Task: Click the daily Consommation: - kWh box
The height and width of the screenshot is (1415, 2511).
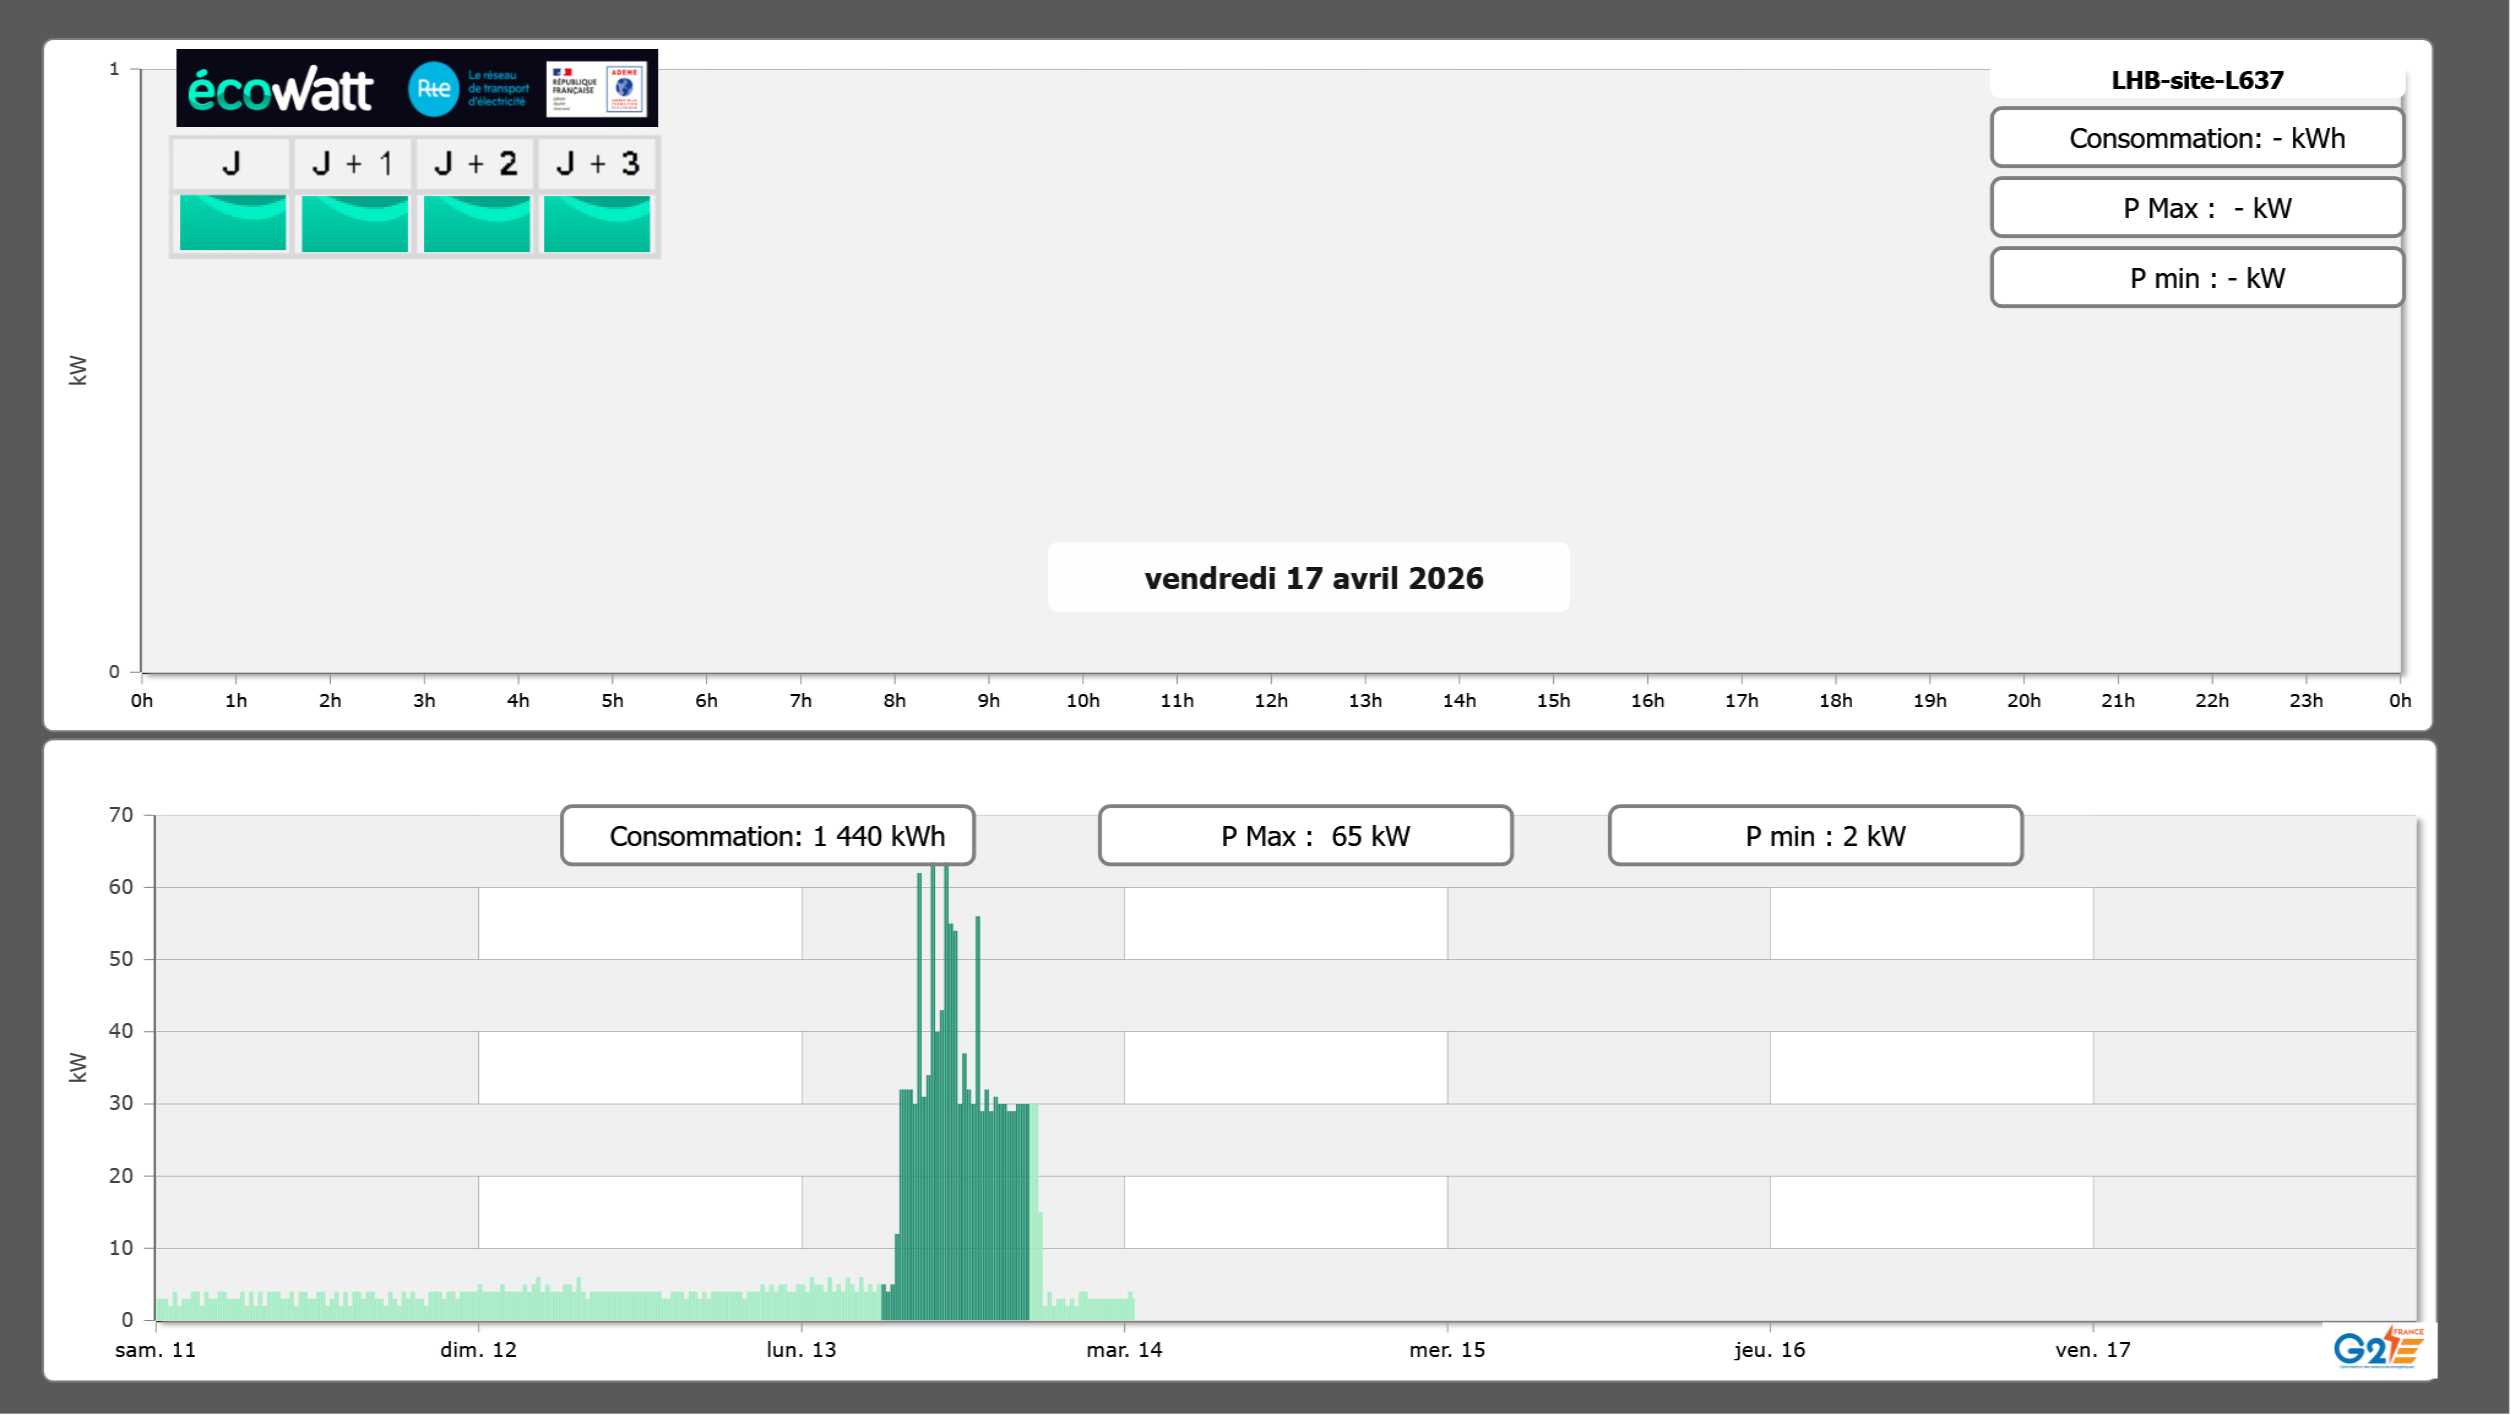Action: point(2196,138)
